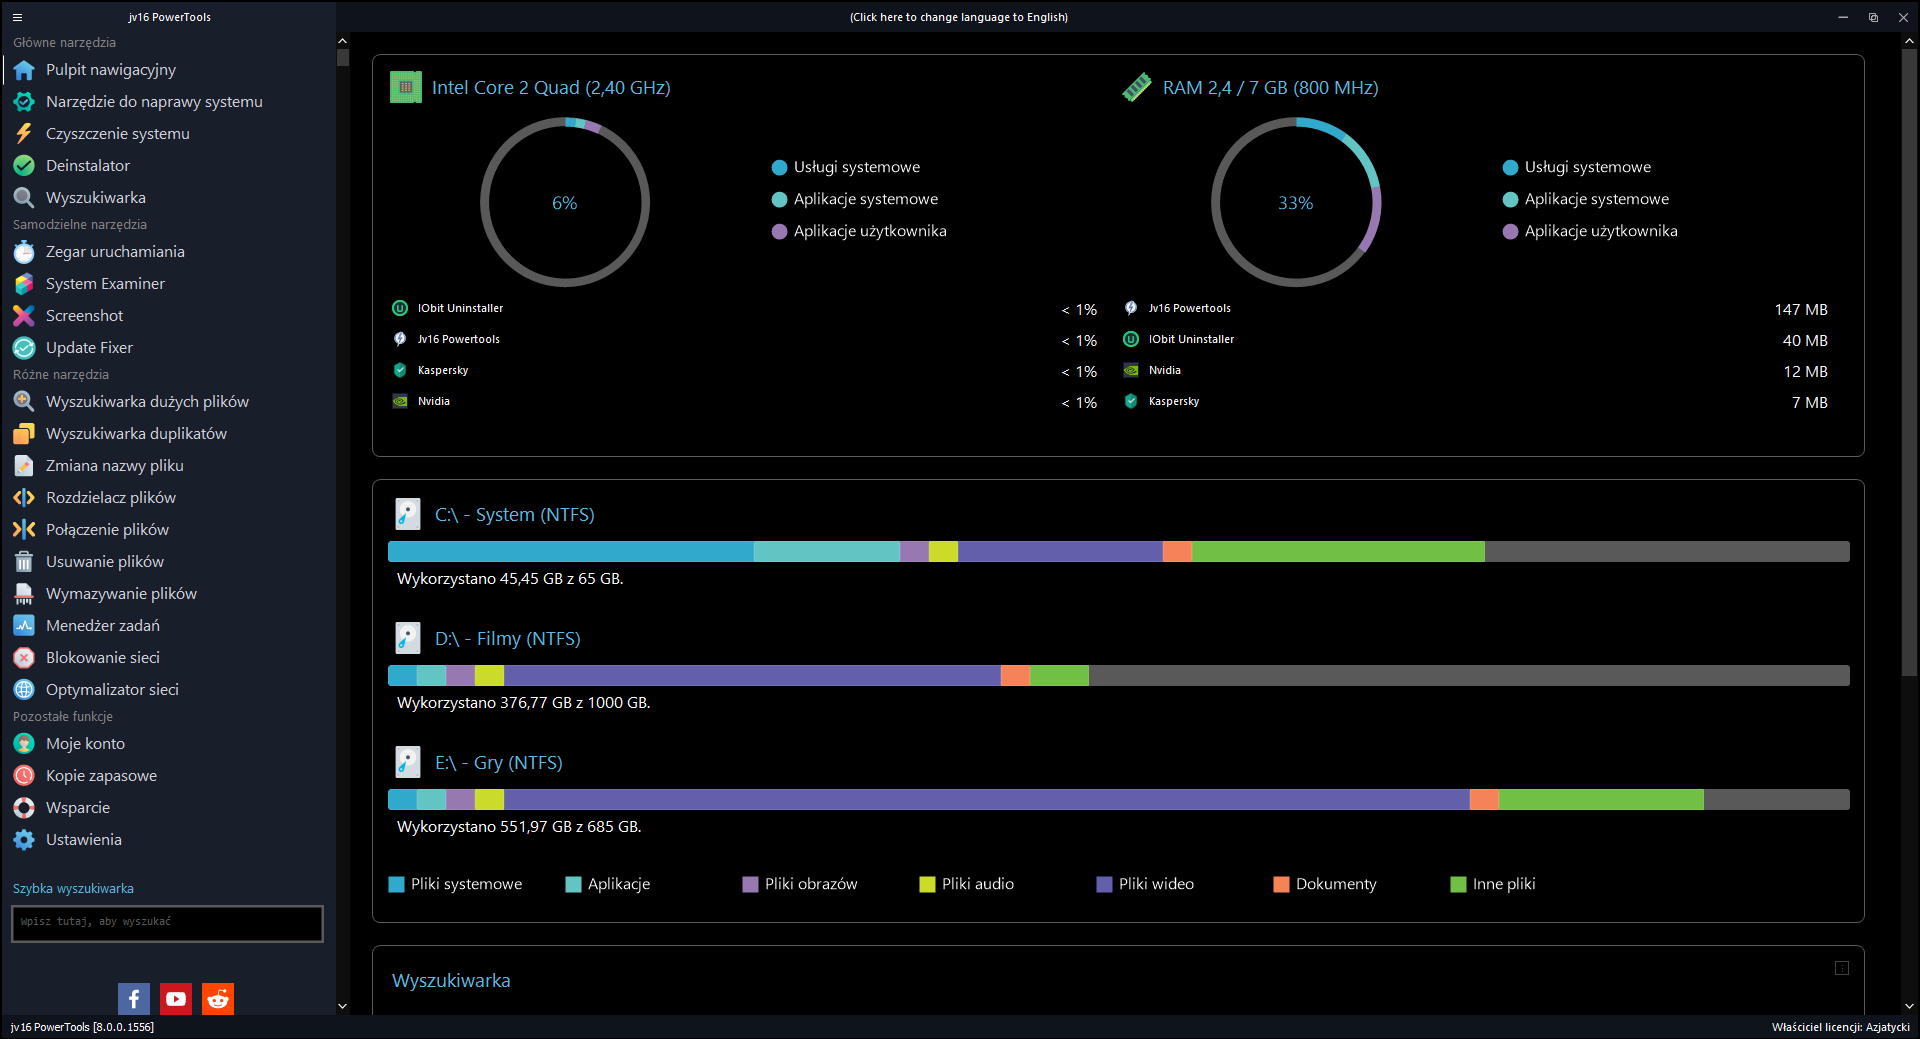Click the sidebar scroll-down arrow

point(342,1006)
